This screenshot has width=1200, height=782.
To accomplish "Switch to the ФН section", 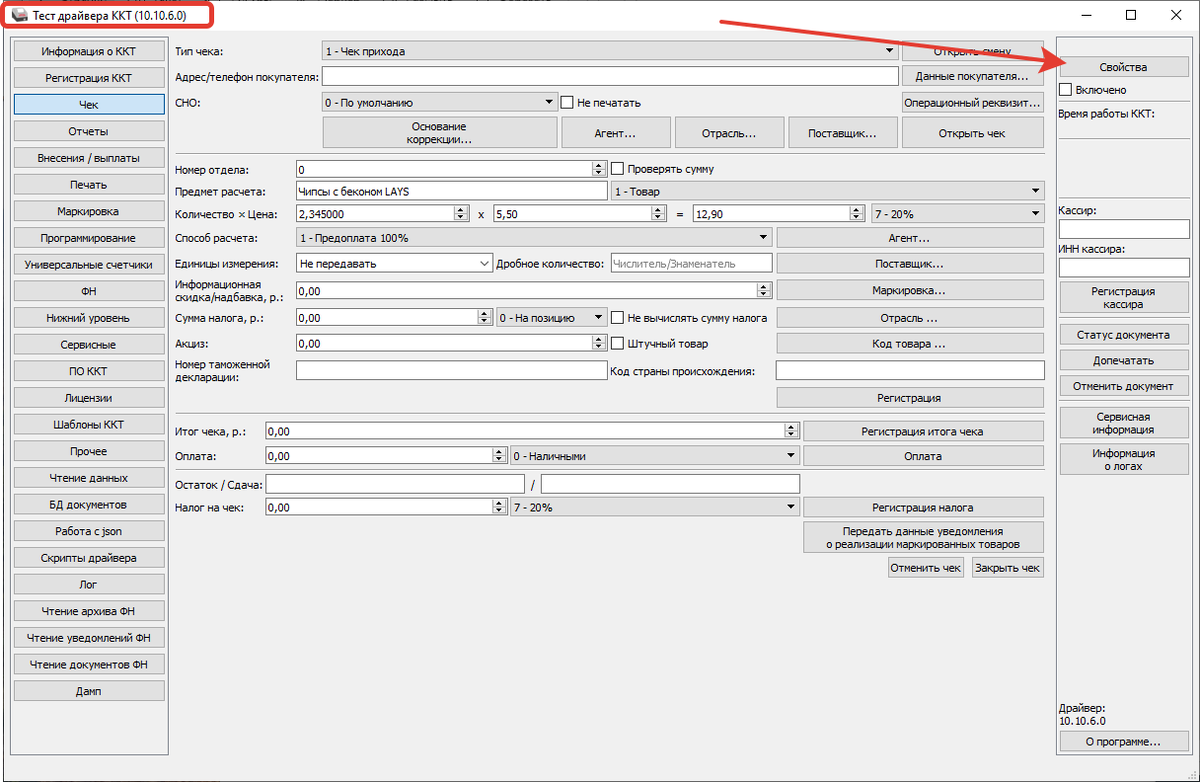I will point(89,291).
